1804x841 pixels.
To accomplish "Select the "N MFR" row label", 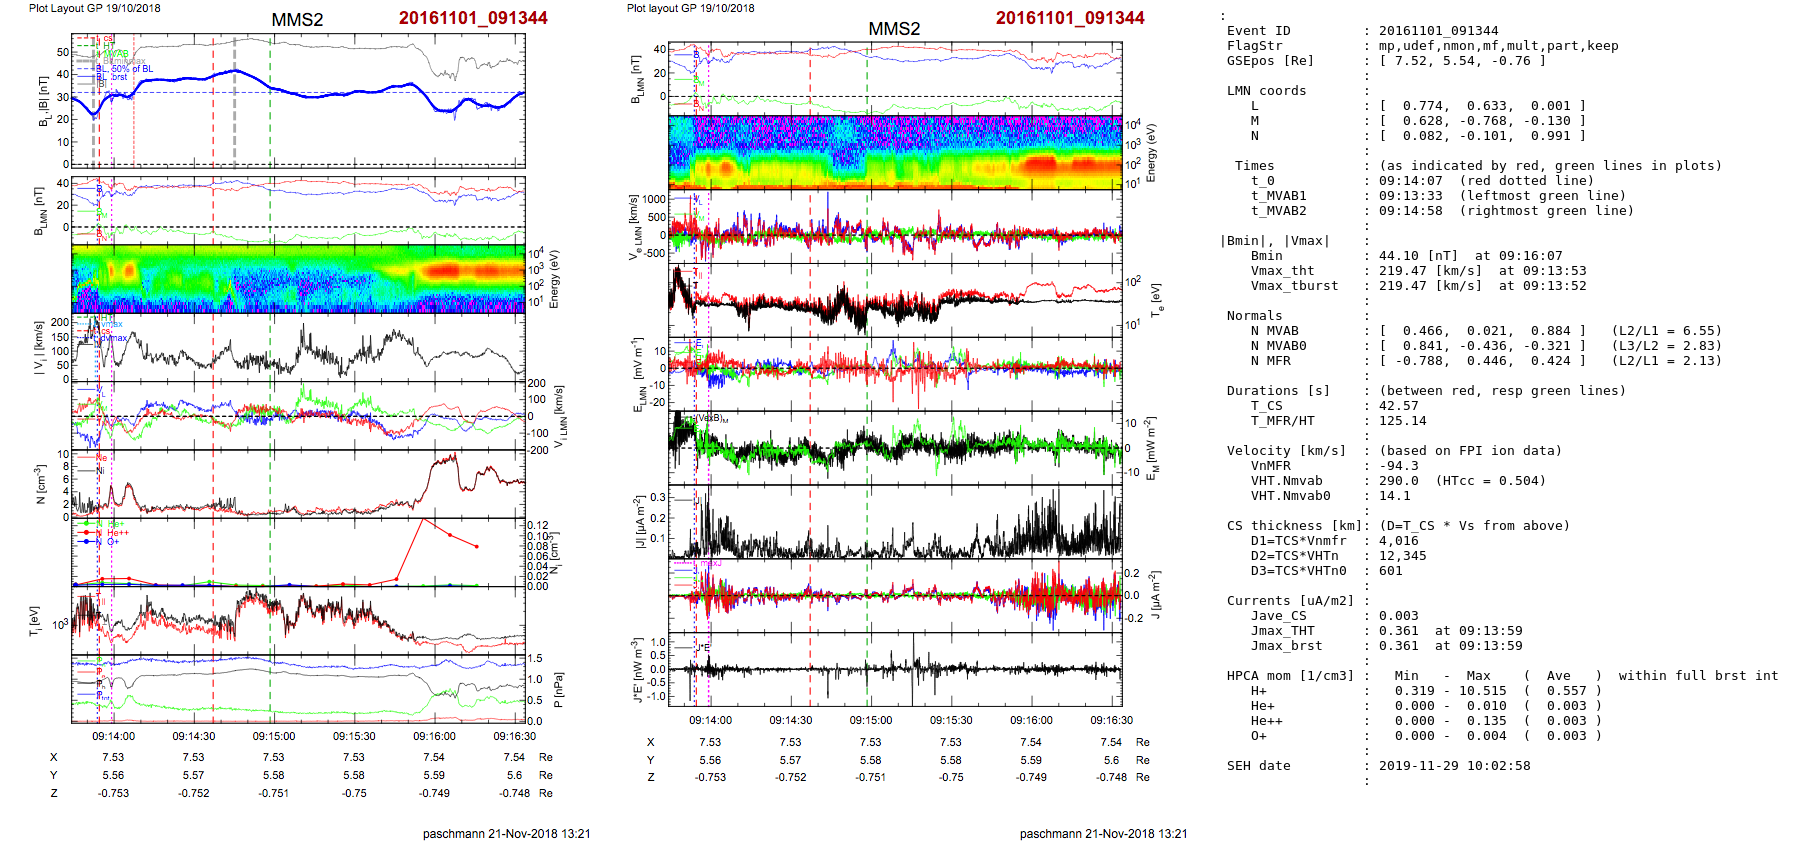I will [1271, 361].
